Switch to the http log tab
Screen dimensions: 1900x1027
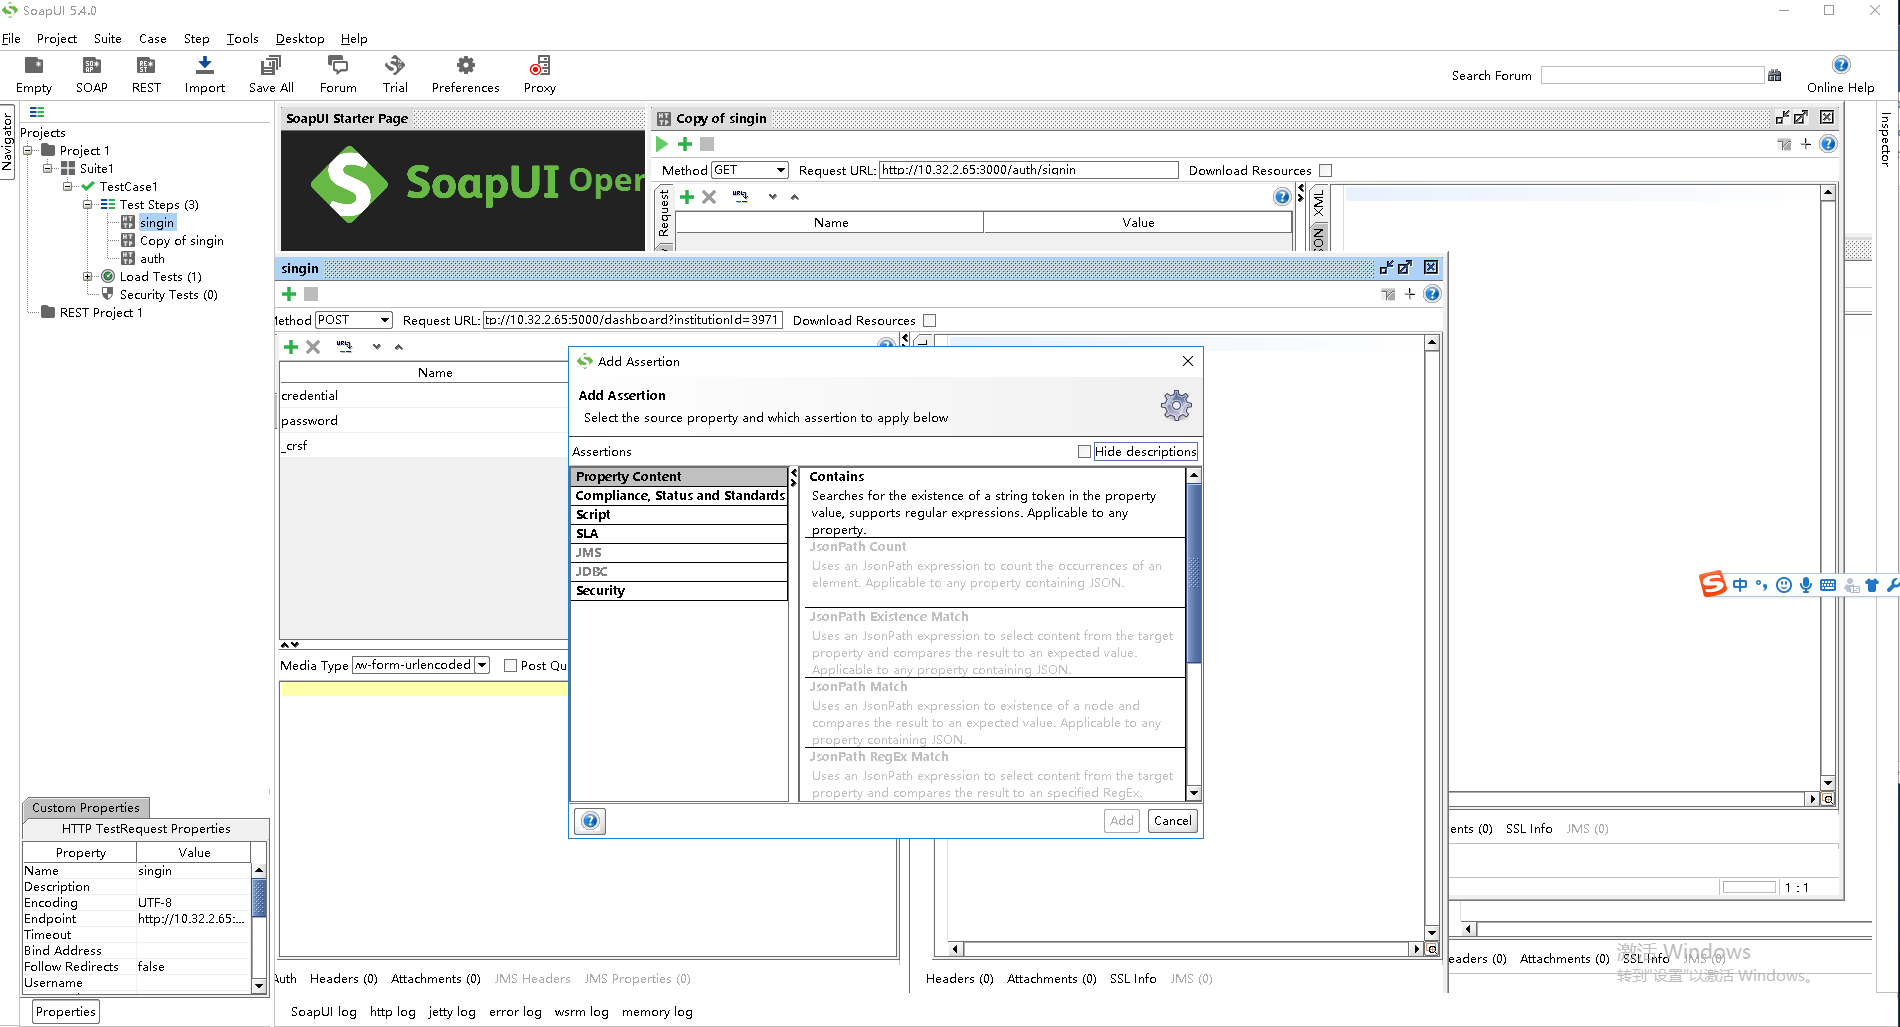(392, 1011)
